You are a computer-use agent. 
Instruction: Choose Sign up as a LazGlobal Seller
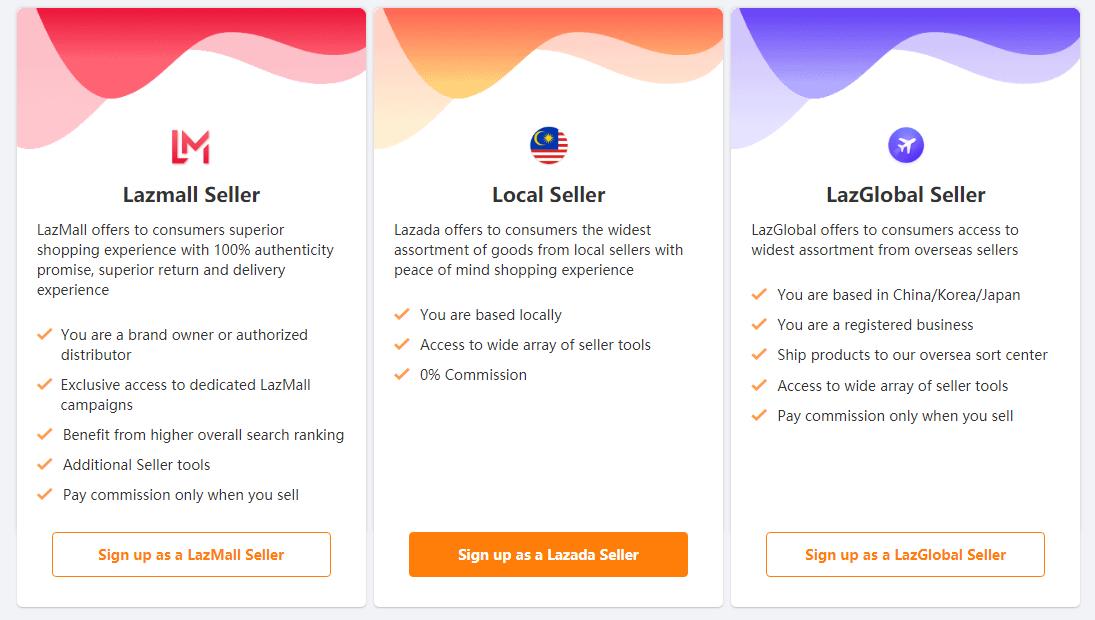tap(905, 554)
